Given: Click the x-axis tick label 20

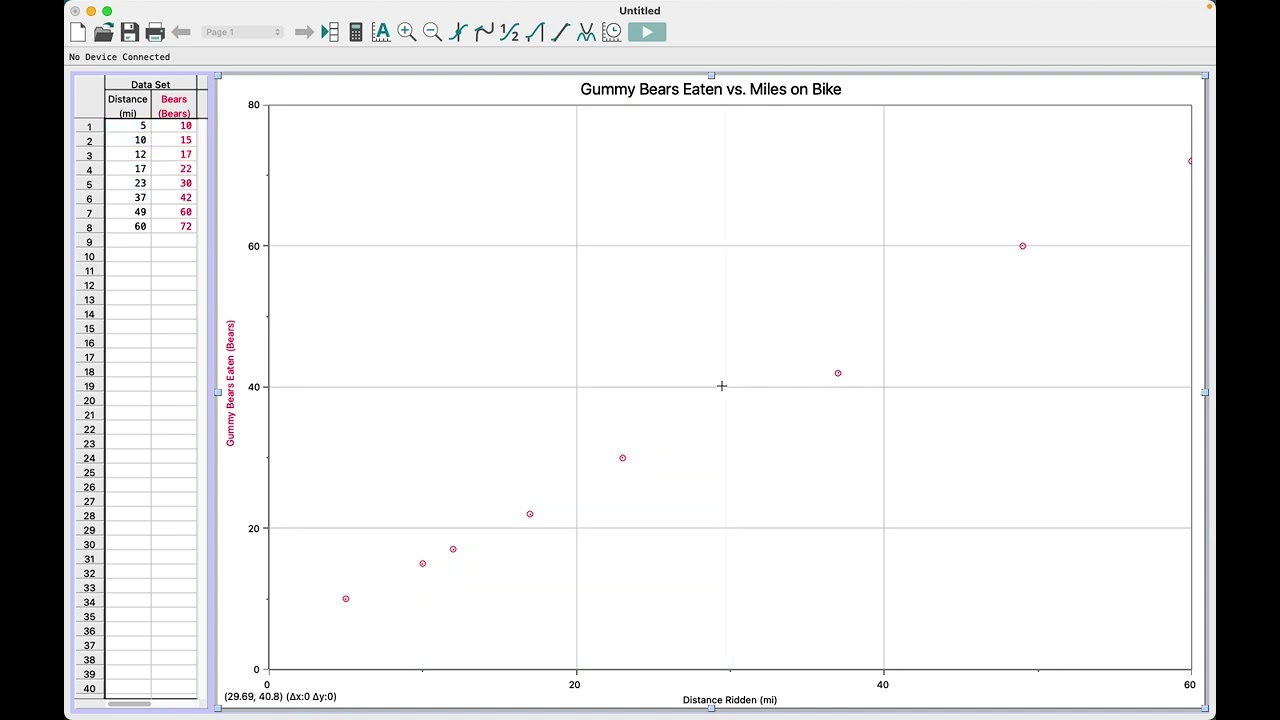Looking at the screenshot, I should (x=574, y=685).
